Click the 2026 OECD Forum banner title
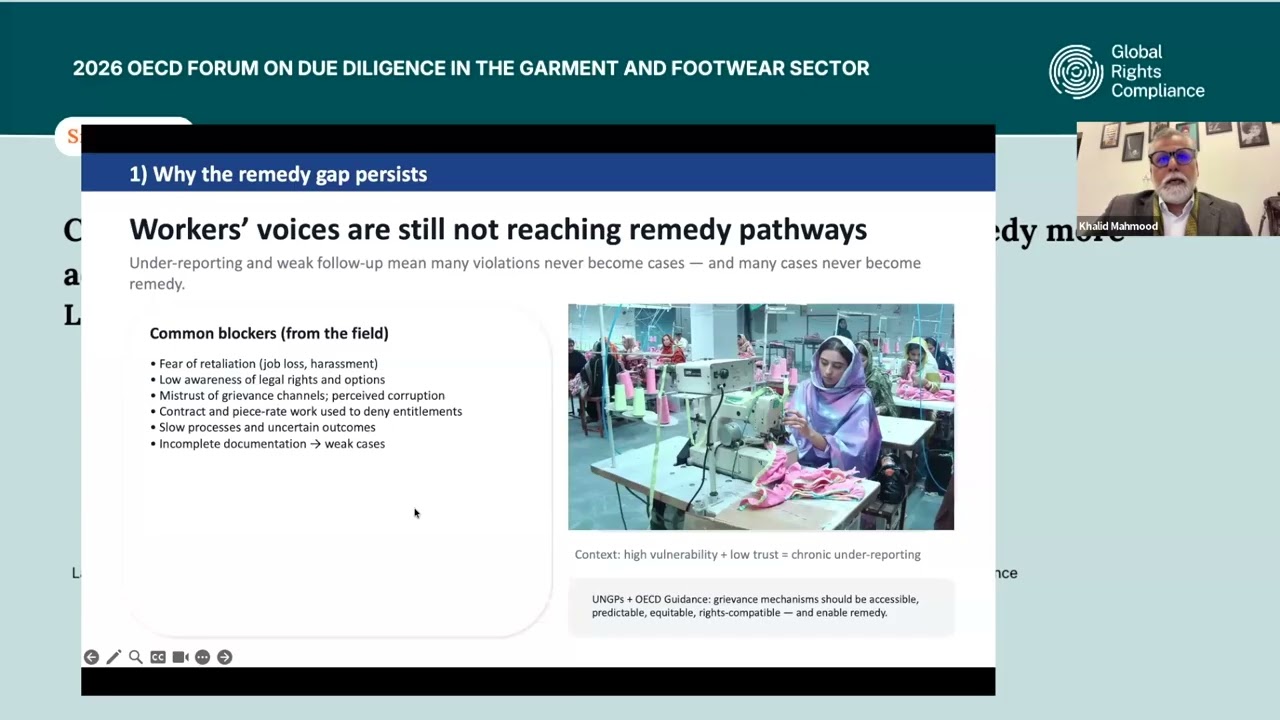 click(x=471, y=69)
